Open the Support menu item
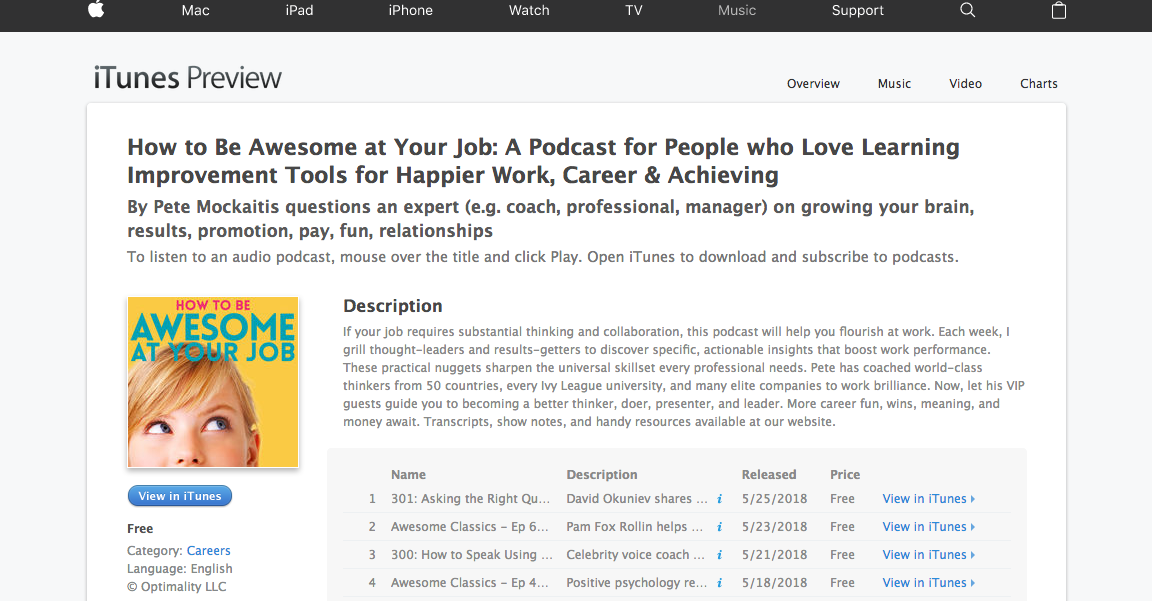This screenshot has width=1152, height=601. (x=857, y=10)
